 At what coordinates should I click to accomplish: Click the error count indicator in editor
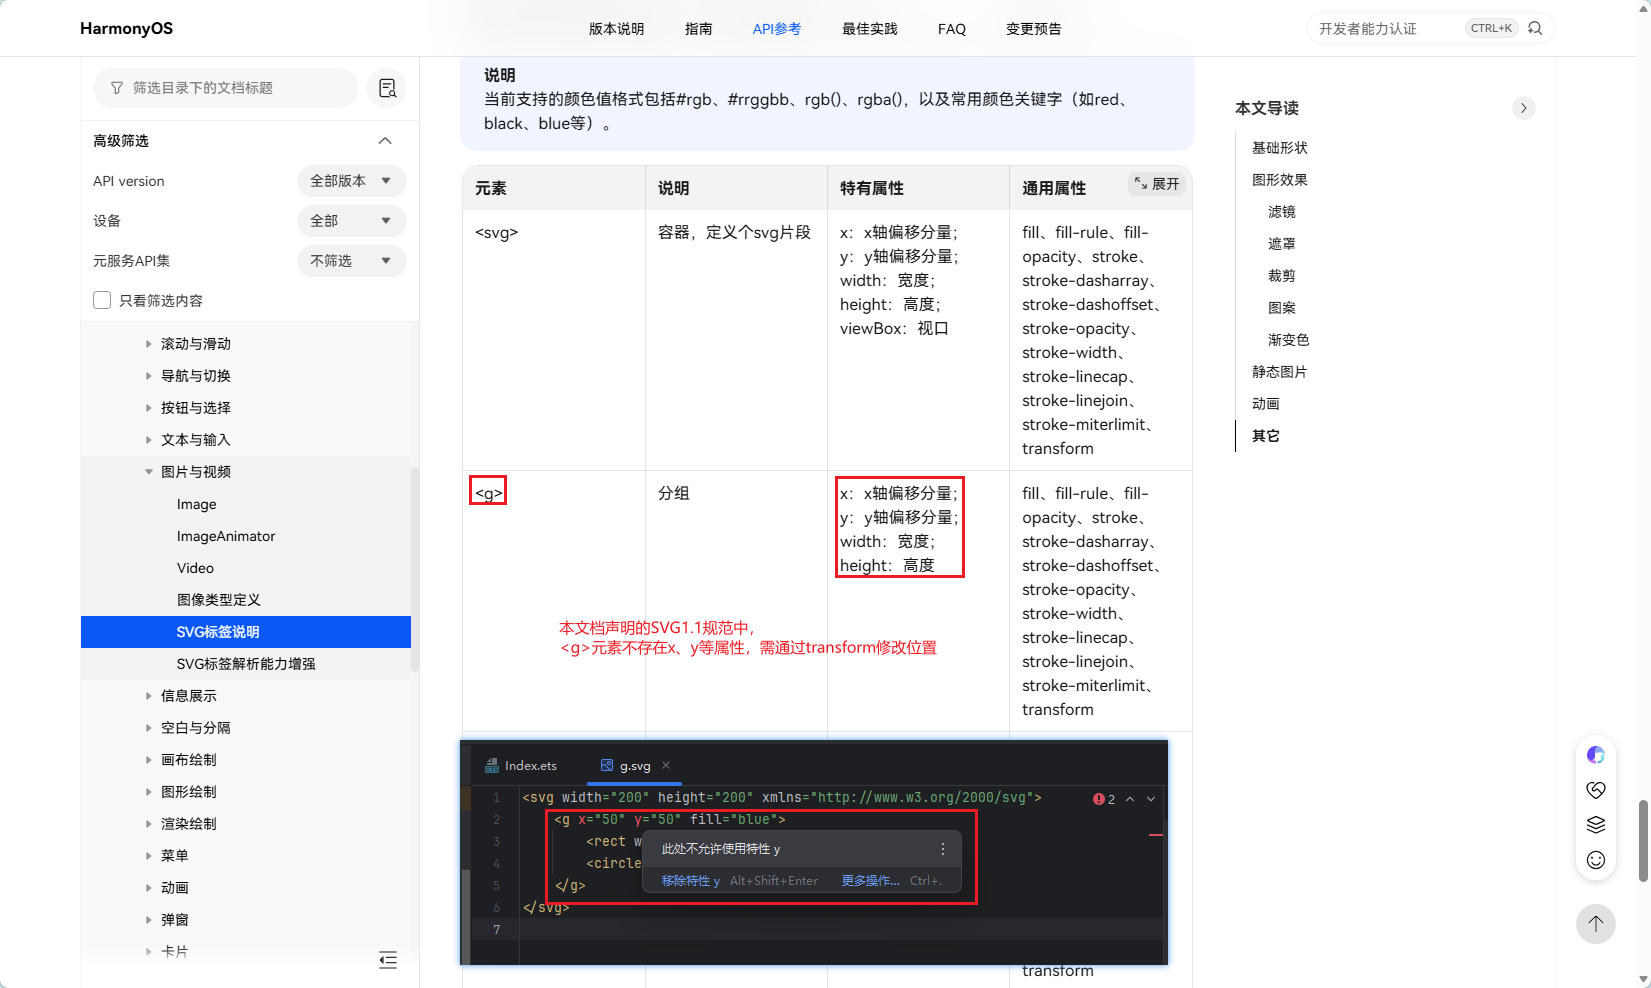coord(1104,799)
